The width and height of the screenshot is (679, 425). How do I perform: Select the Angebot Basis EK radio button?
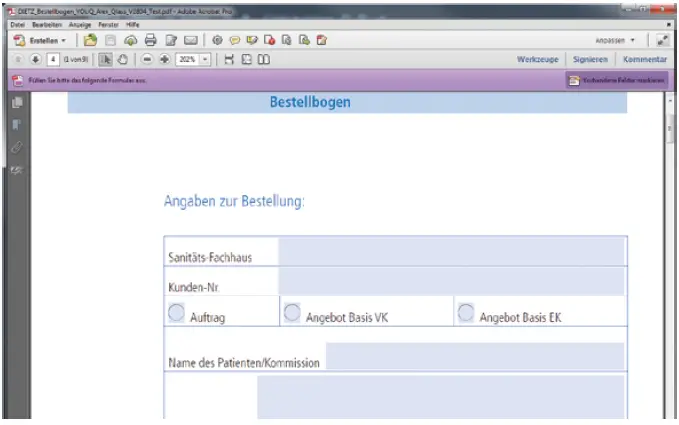pyautogui.click(x=466, y=313)
